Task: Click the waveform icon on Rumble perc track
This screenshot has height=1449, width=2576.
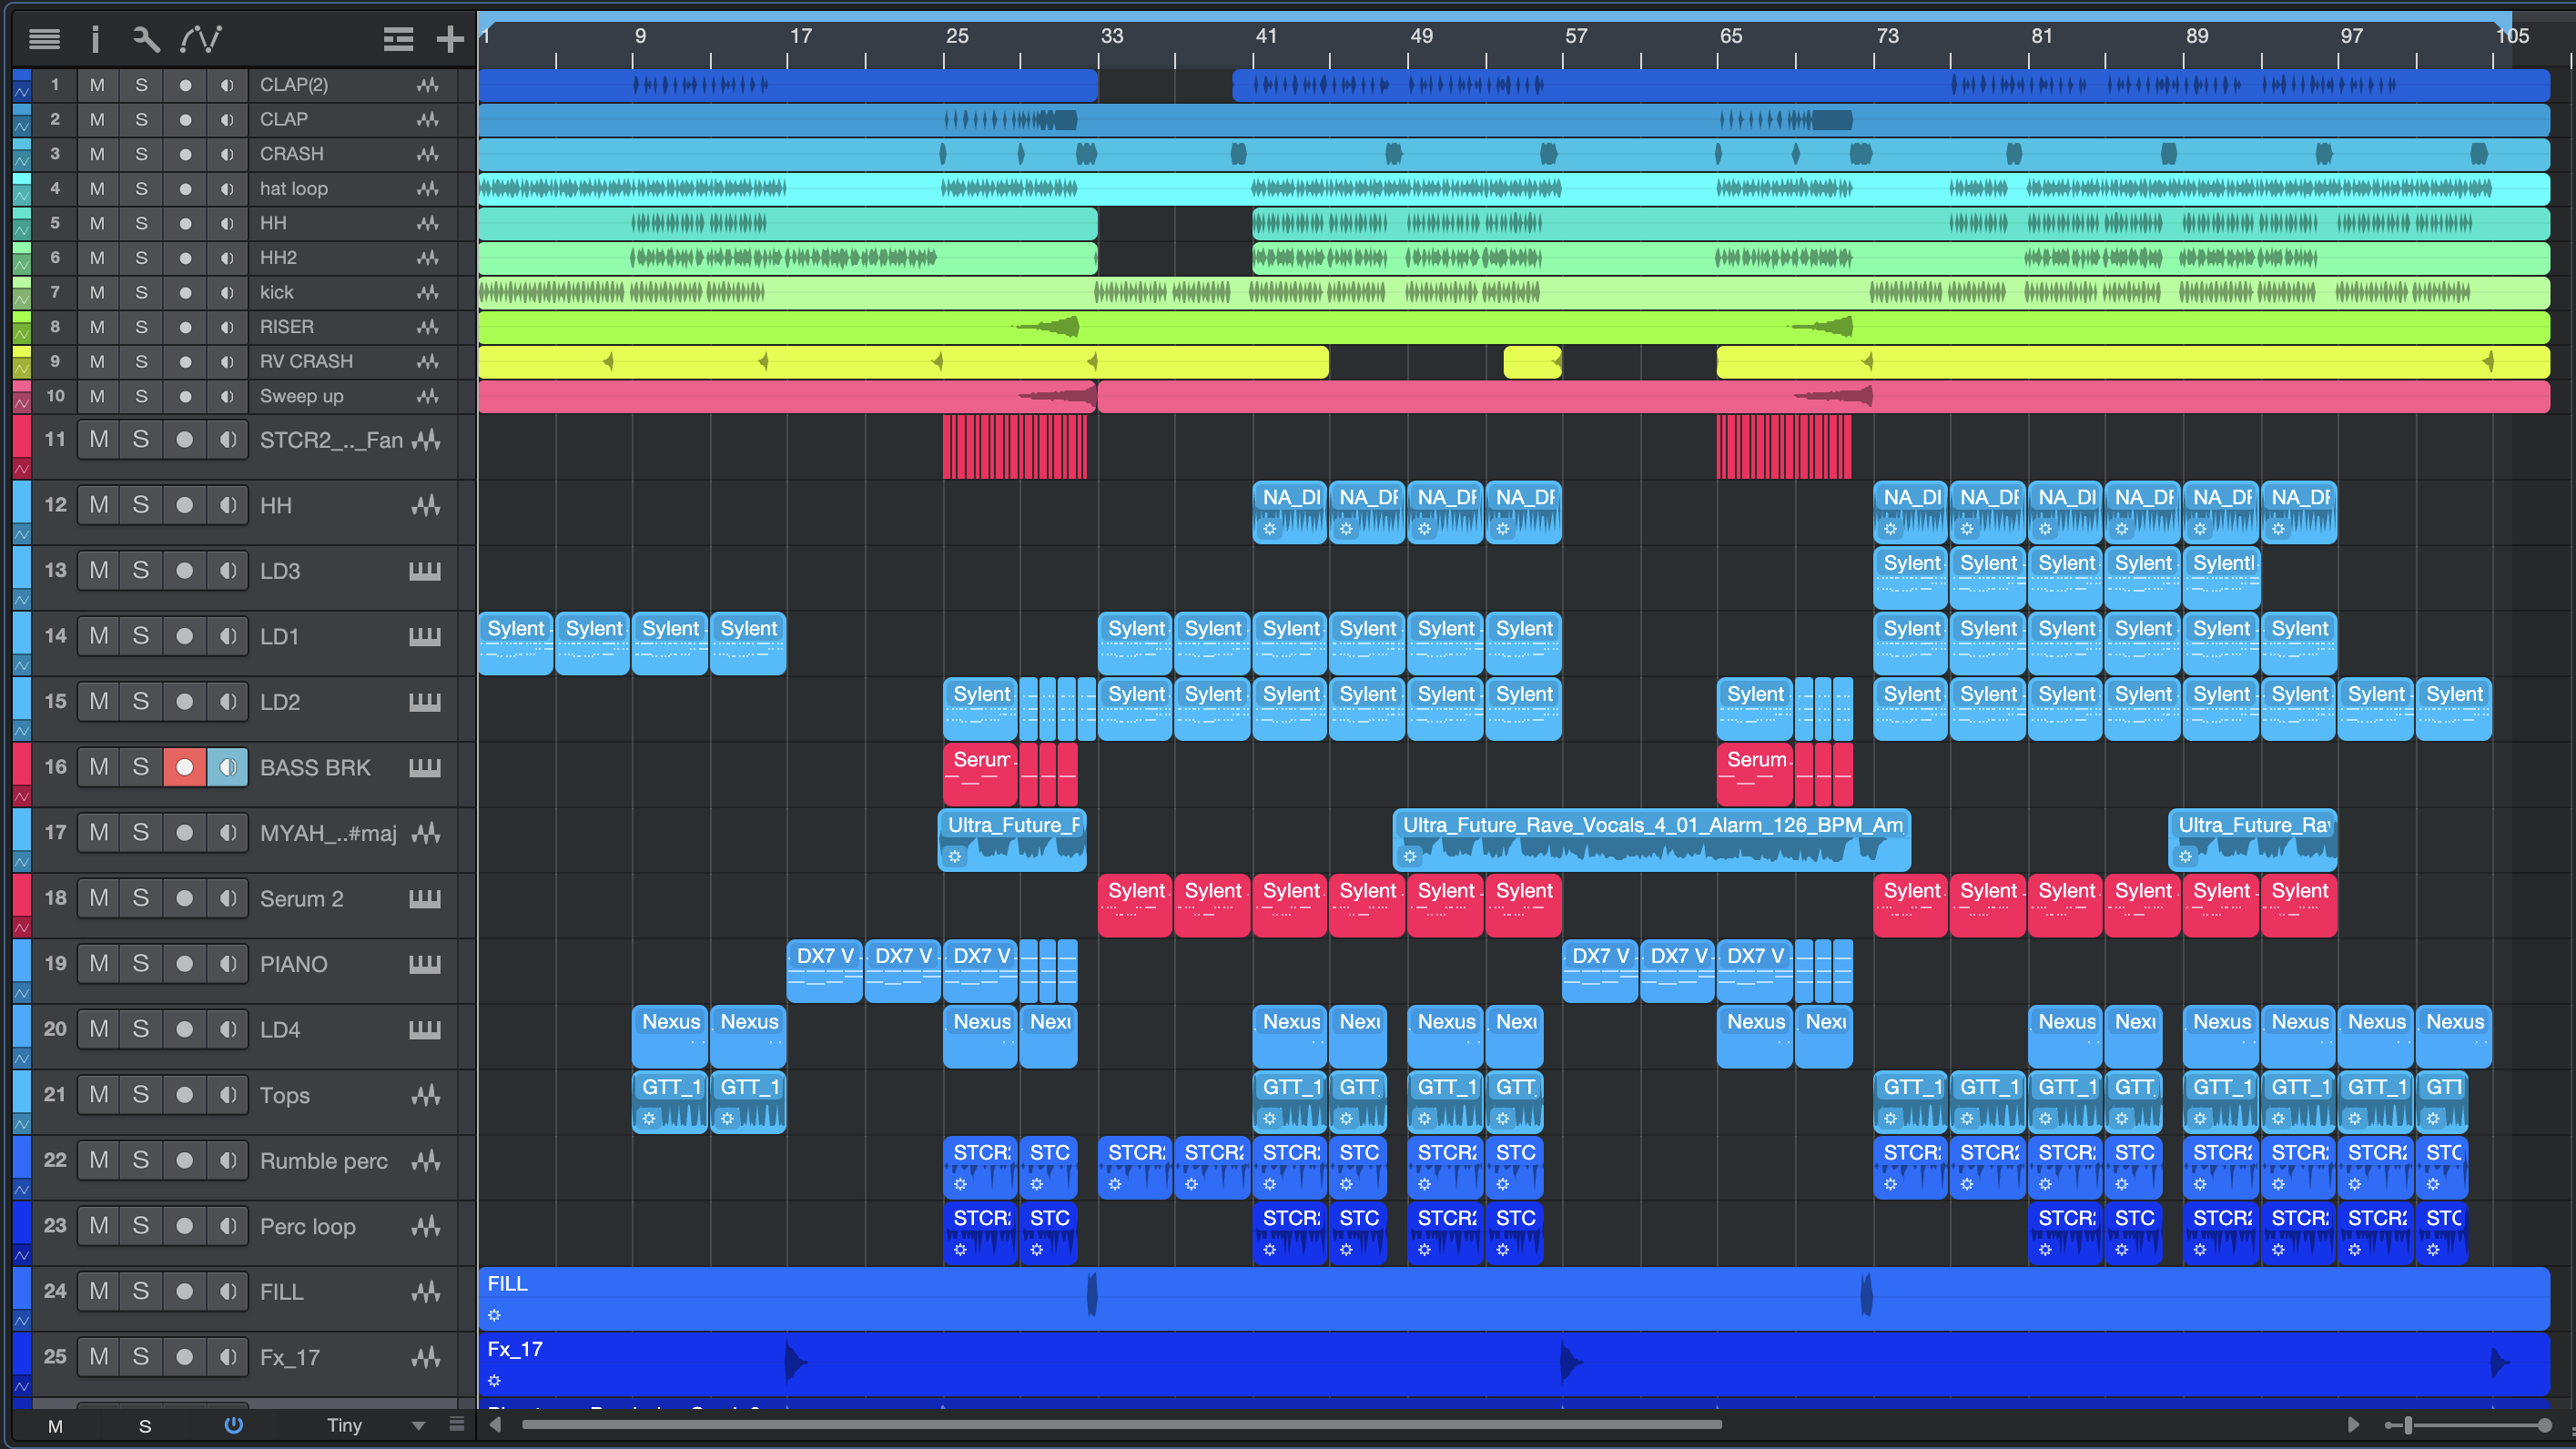Action: (427, 1161)
